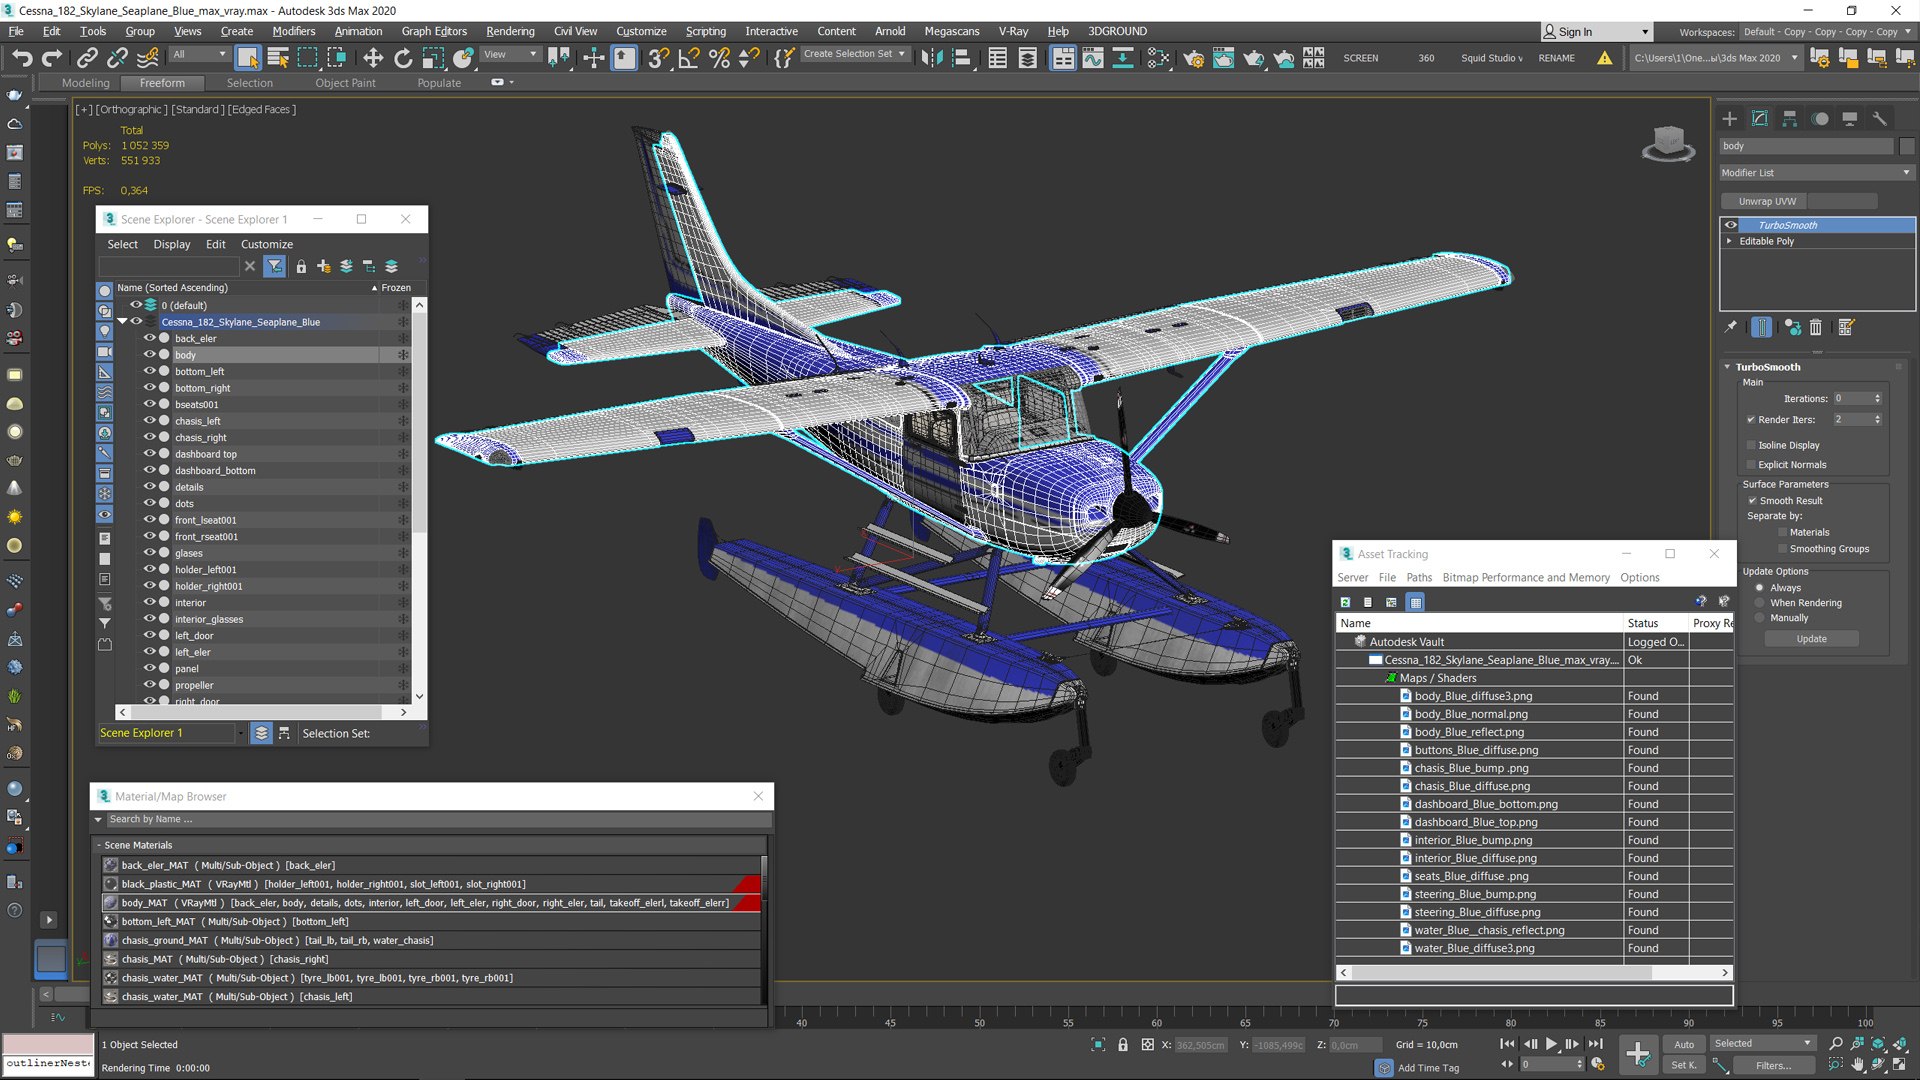1920x1080 pixels.
Task: Enable the Isoline Display checkbox
Action: (1751, 445)
